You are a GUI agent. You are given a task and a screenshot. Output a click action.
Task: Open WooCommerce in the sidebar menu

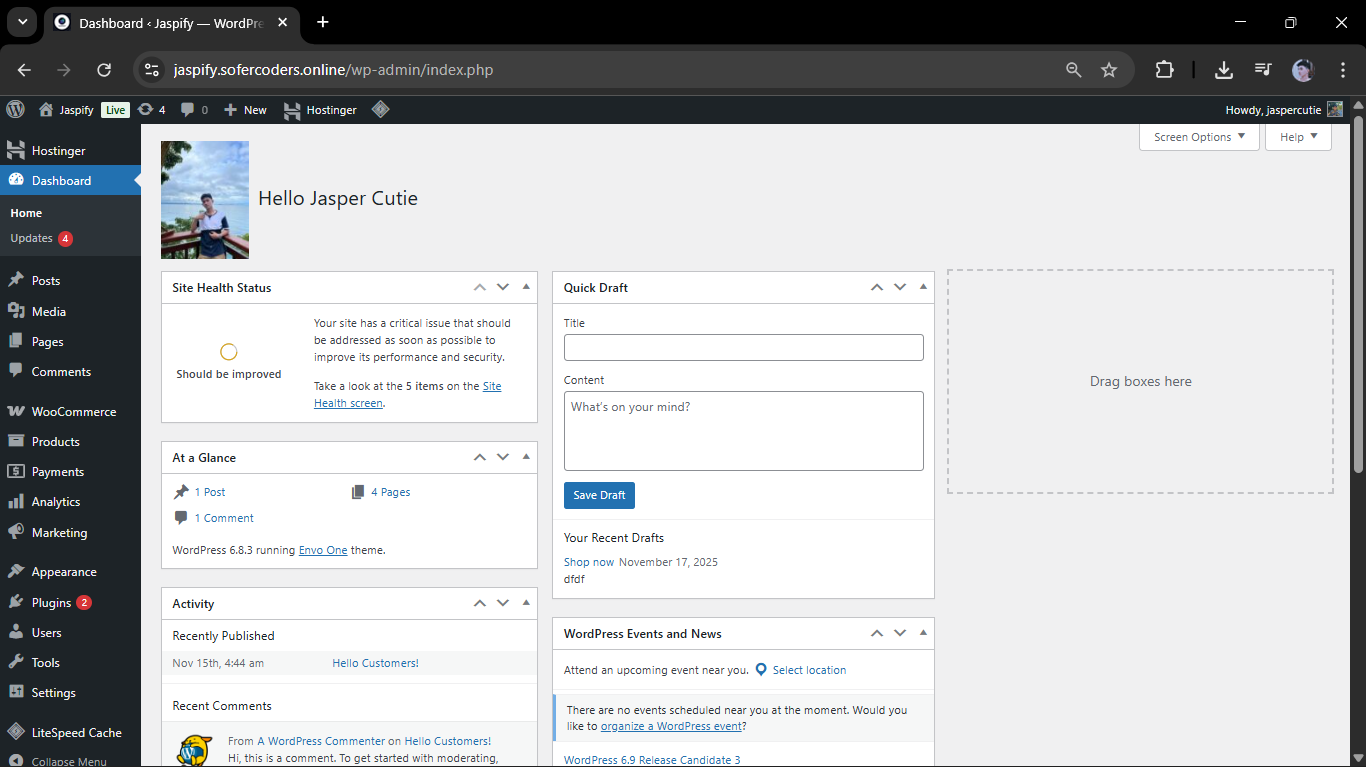[x=73, y=411]
